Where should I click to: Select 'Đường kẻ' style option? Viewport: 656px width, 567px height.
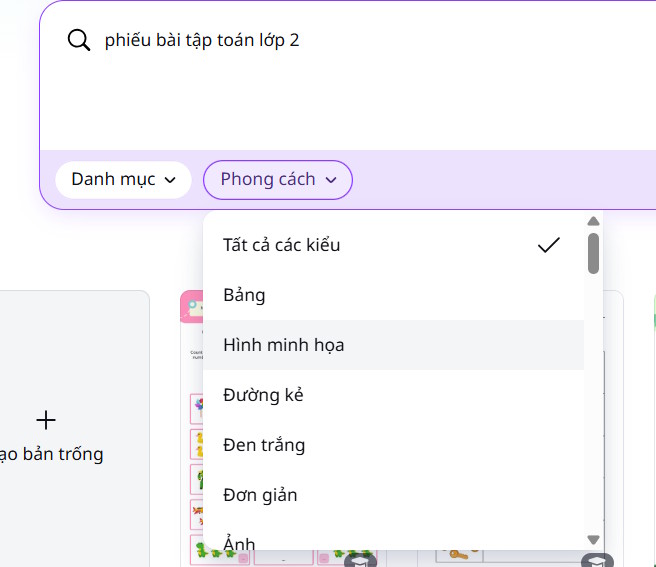tap(393, 395)
